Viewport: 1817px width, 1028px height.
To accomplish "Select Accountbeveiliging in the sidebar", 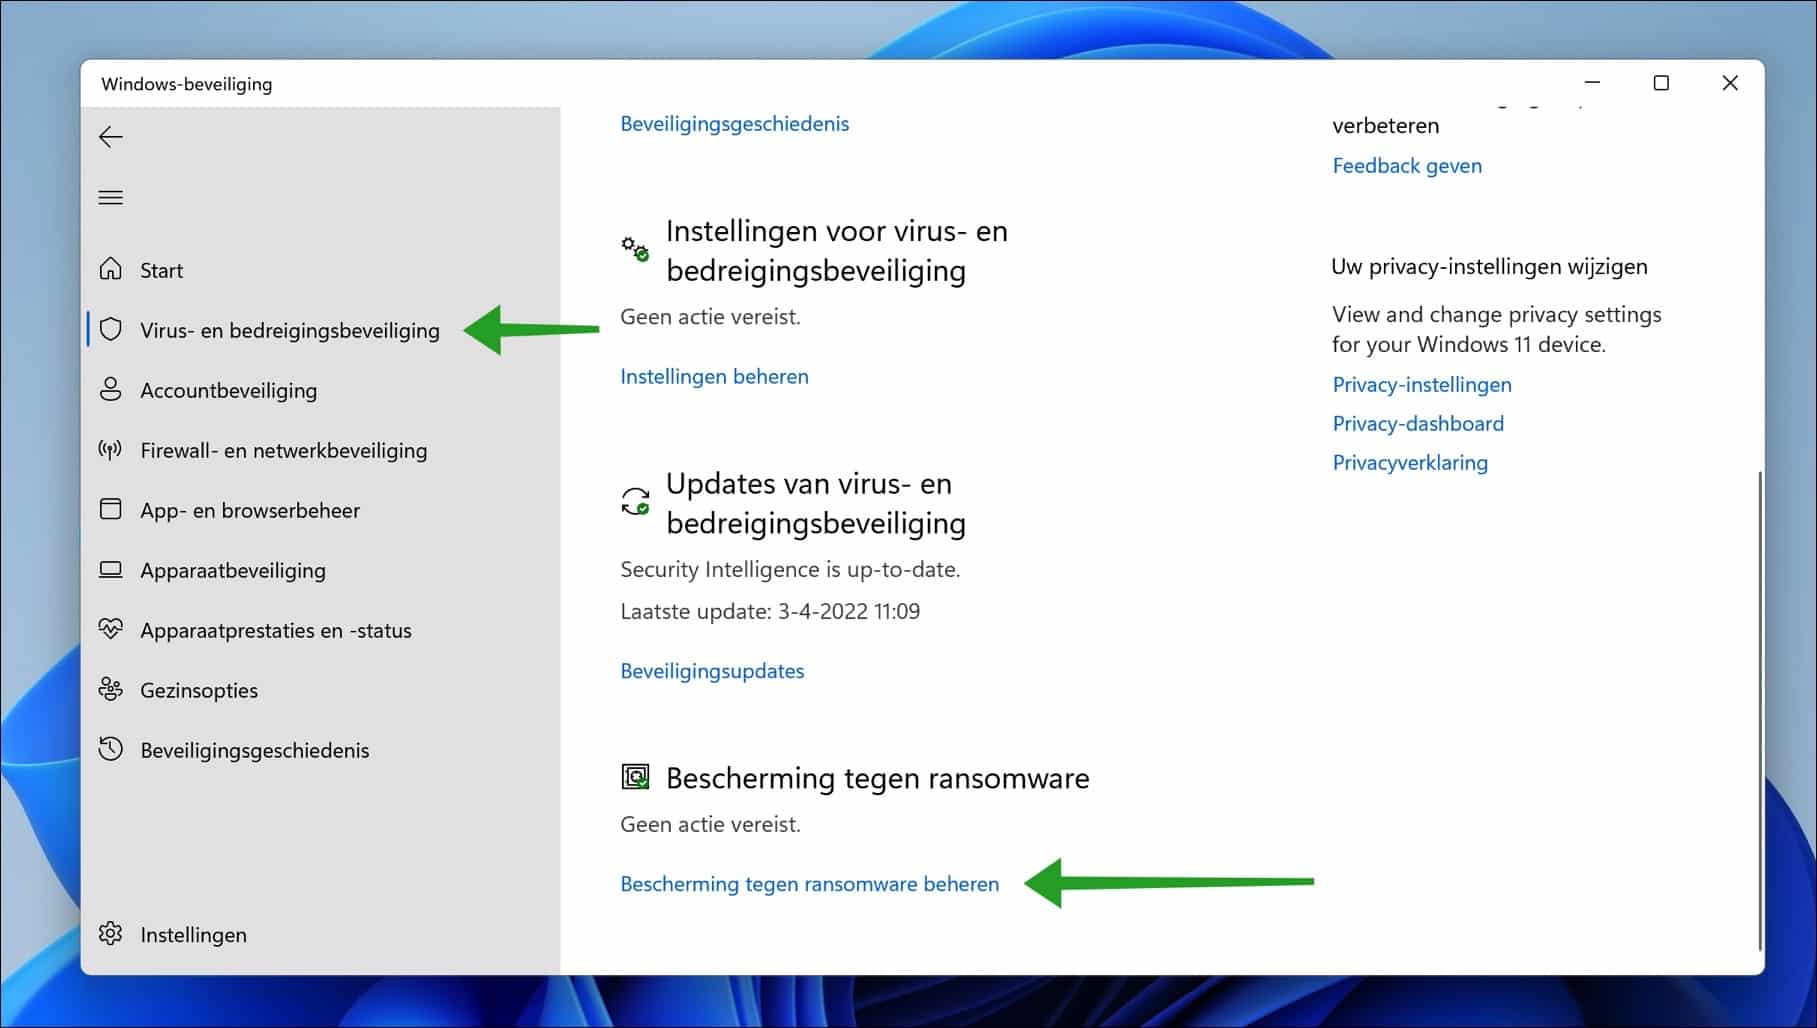I will [x=229, y=390].
